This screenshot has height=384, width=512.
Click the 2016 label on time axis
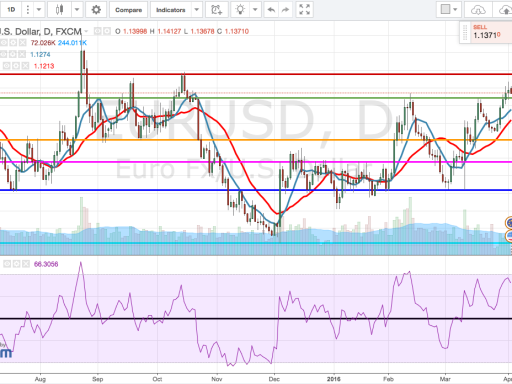tap(334, 379)
